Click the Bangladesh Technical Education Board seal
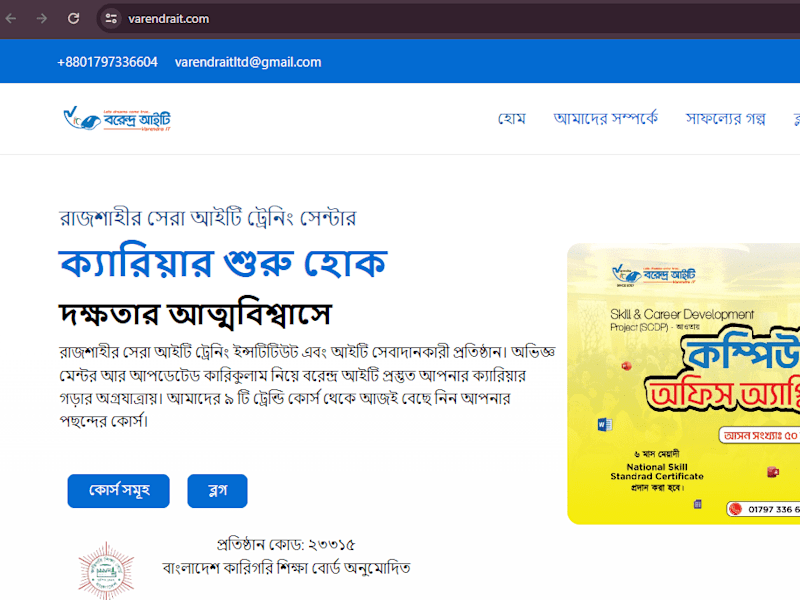Screen dimensions: 800x600 [x=106, y=571]
